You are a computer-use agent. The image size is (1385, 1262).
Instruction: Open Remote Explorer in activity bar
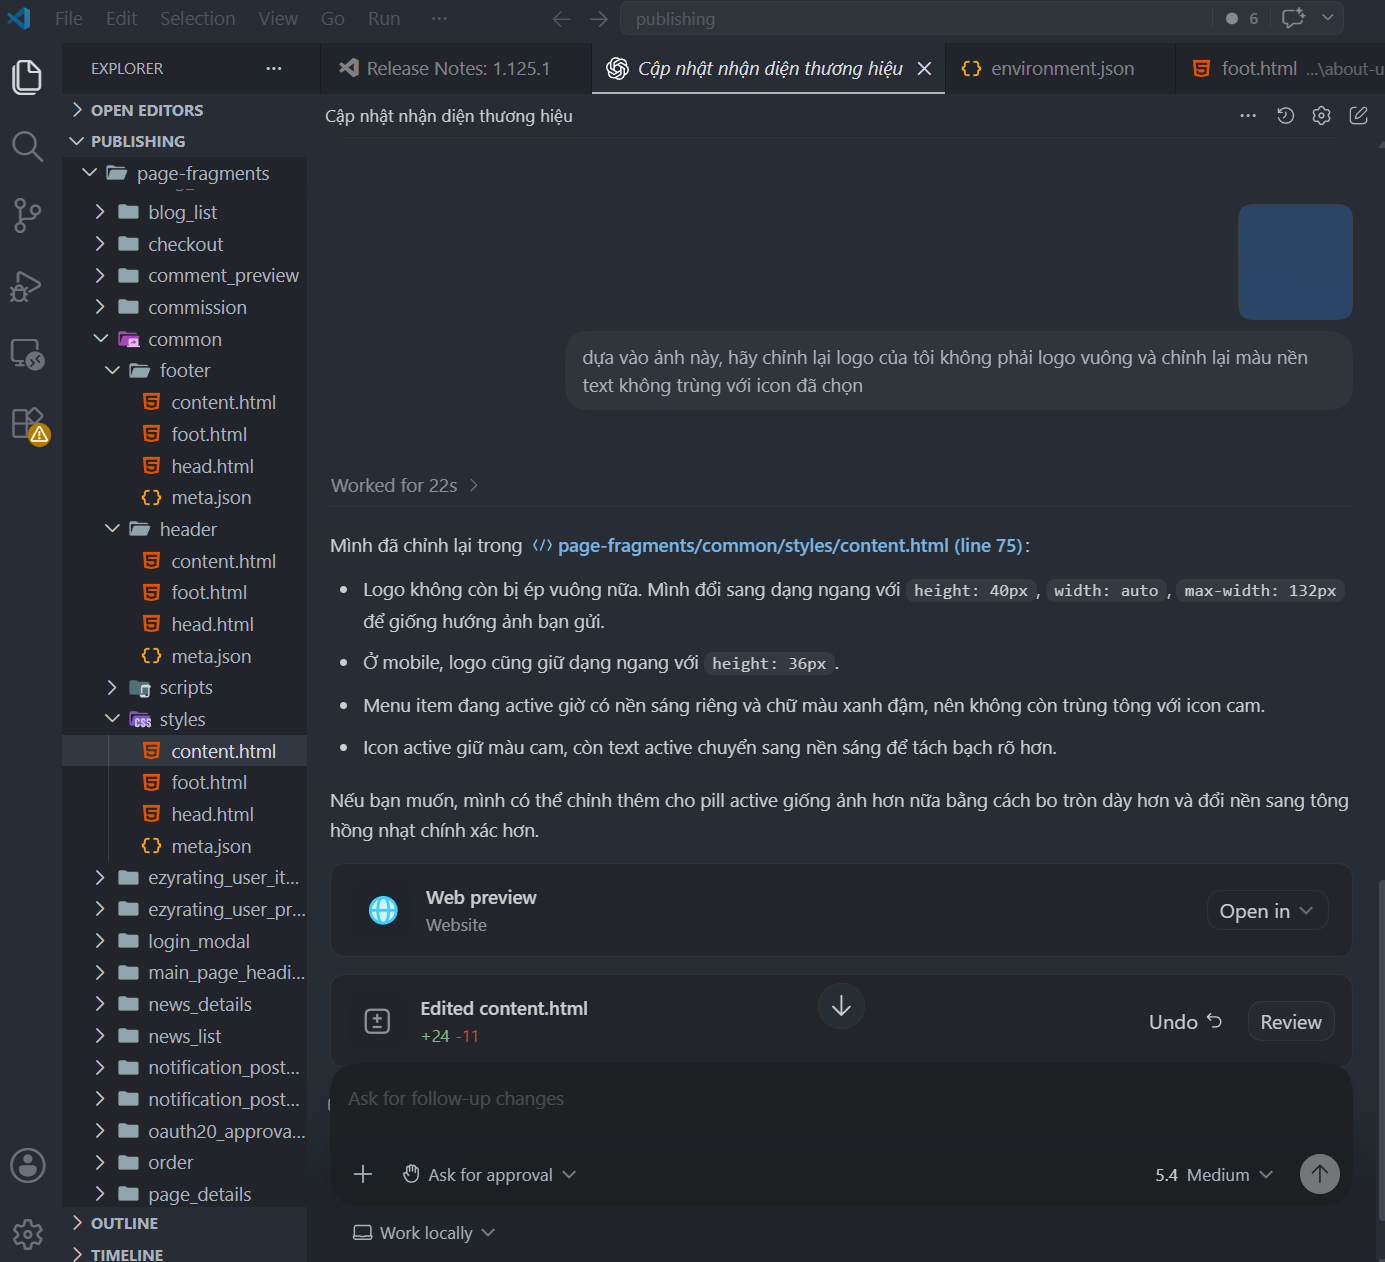27,354
